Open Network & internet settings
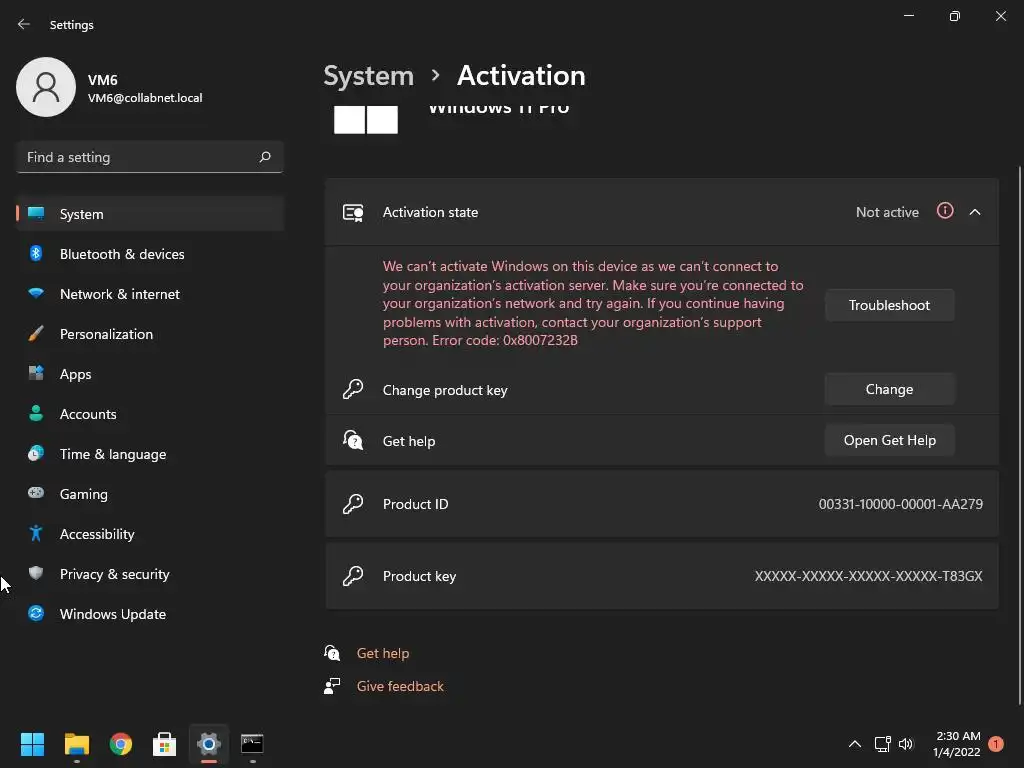The image size is (1024, 768). tap(150, 294)
